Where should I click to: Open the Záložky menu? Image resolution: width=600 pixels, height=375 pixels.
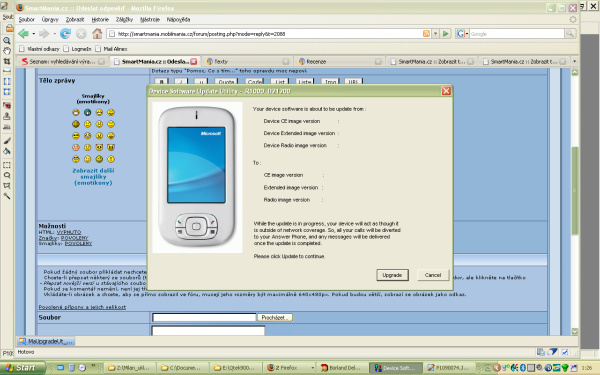[124, 20]
